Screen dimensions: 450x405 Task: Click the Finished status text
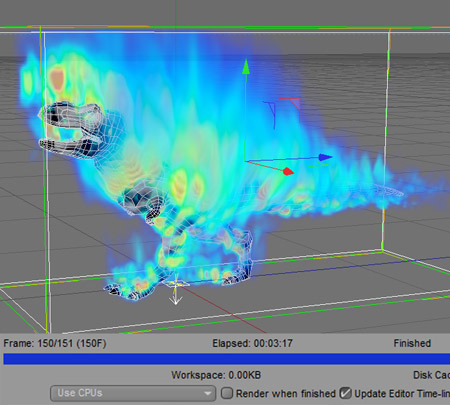pos(412,343)
